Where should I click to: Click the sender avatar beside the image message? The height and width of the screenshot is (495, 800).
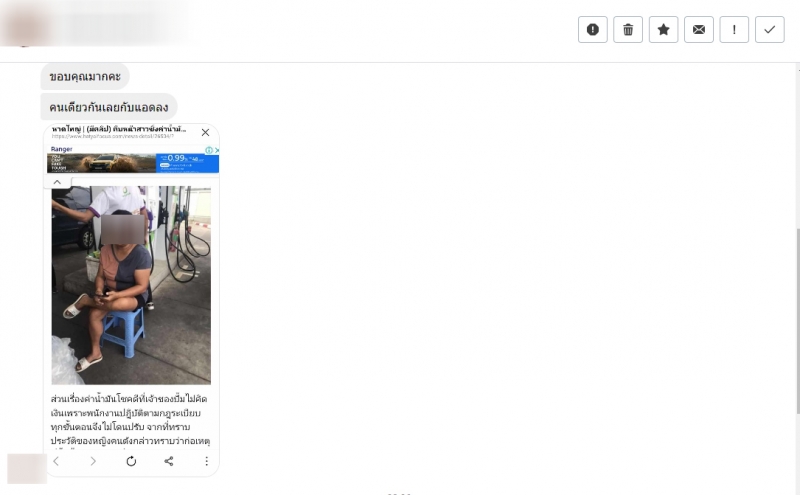click(x=27, y=468)
